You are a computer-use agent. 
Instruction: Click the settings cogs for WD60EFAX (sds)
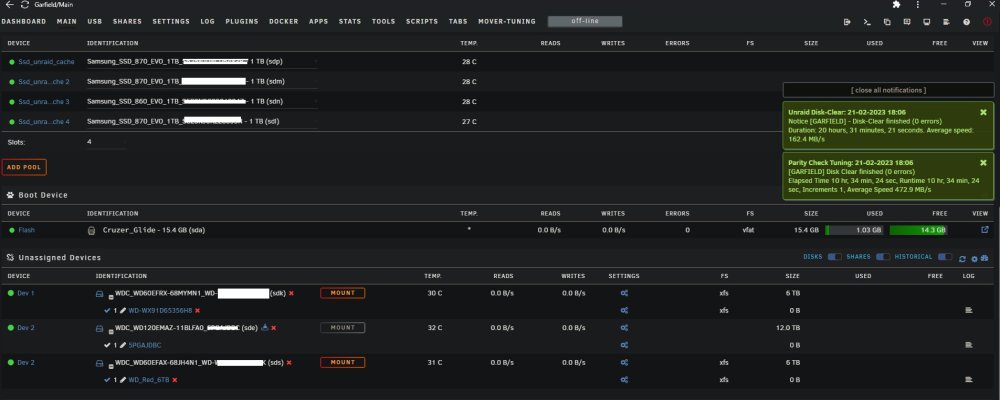624,362
